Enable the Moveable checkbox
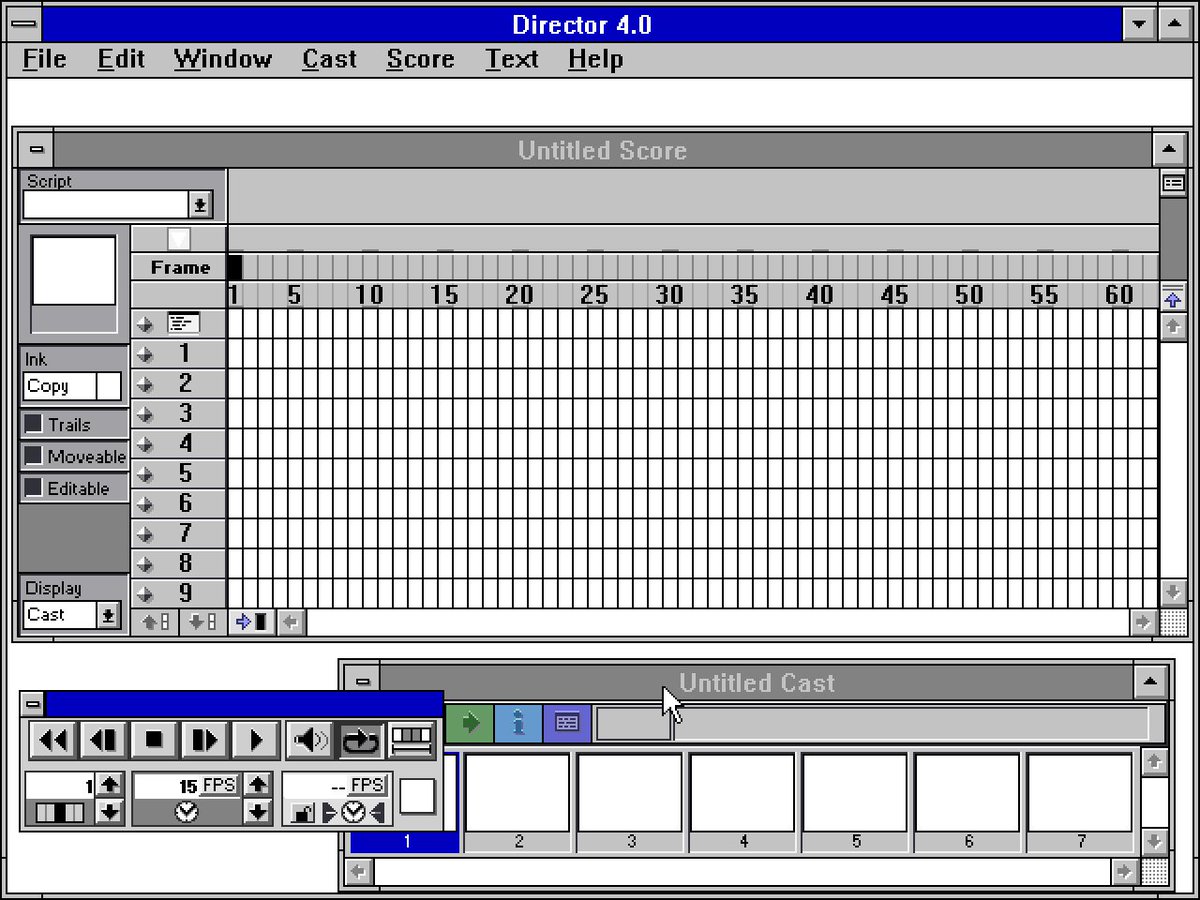Image resolution: width=1200 pixels, height=900 pixels. pyautogui.click(x=33, y=456)
